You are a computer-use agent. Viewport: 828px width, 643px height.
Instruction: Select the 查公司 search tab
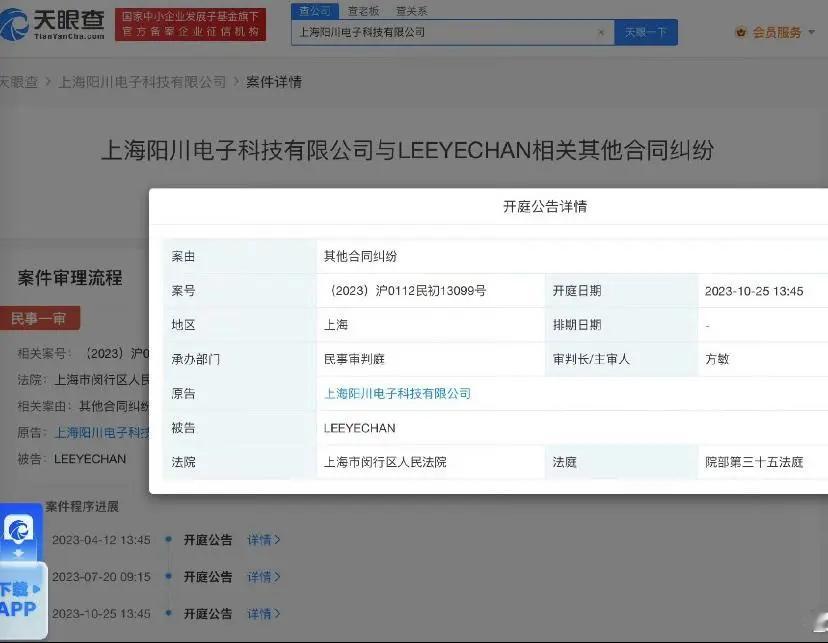[x=314, y=11]
